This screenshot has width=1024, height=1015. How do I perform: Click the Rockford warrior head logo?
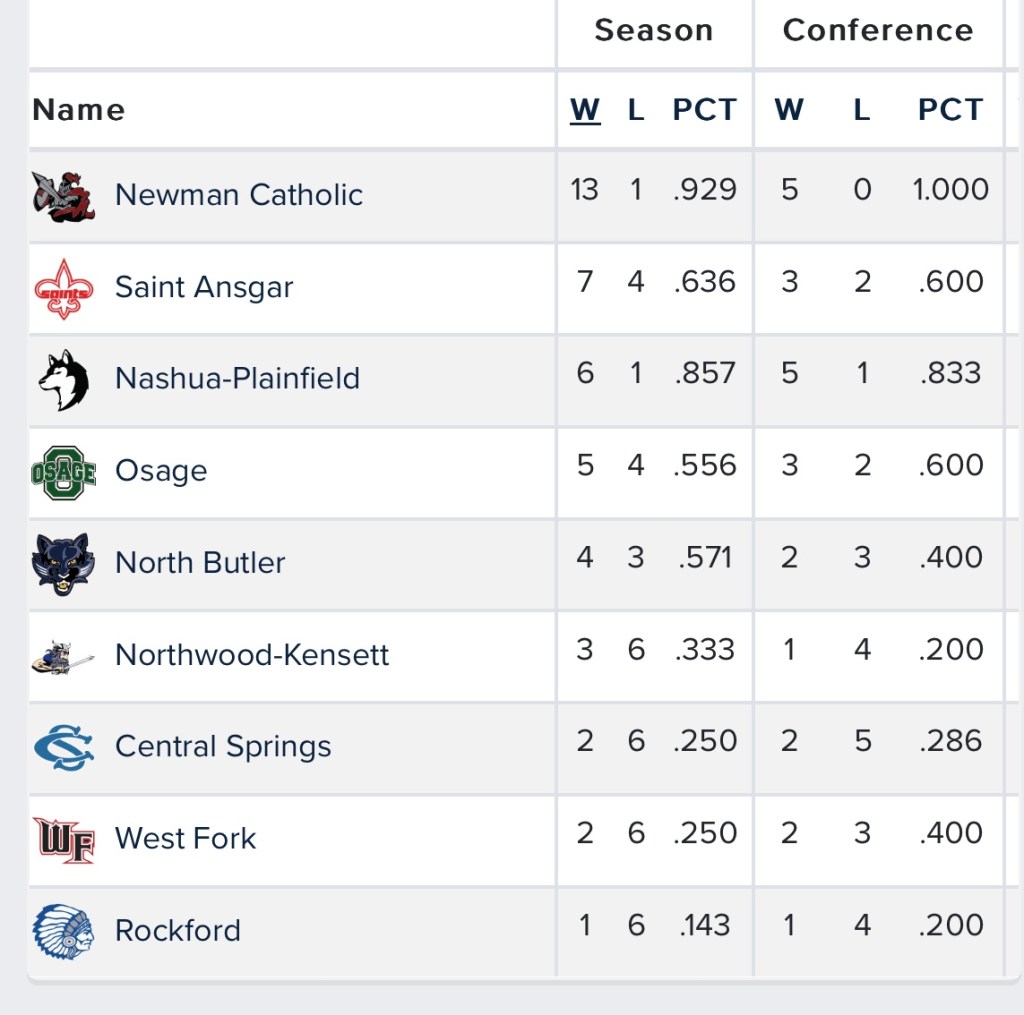(63, 931)
